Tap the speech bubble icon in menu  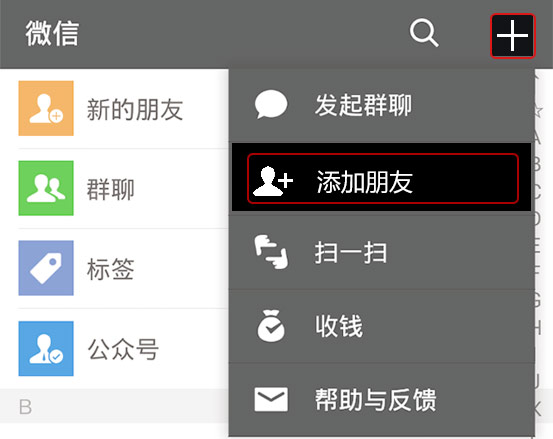(x=271, y=104)
